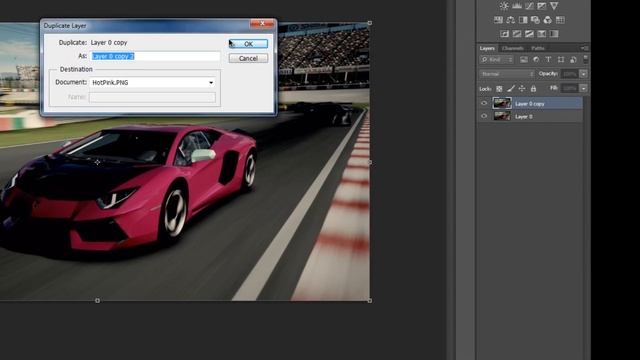Select the Layer 0 copy thumbnail
Screen dimensions: 640x360
coord(502,103)
